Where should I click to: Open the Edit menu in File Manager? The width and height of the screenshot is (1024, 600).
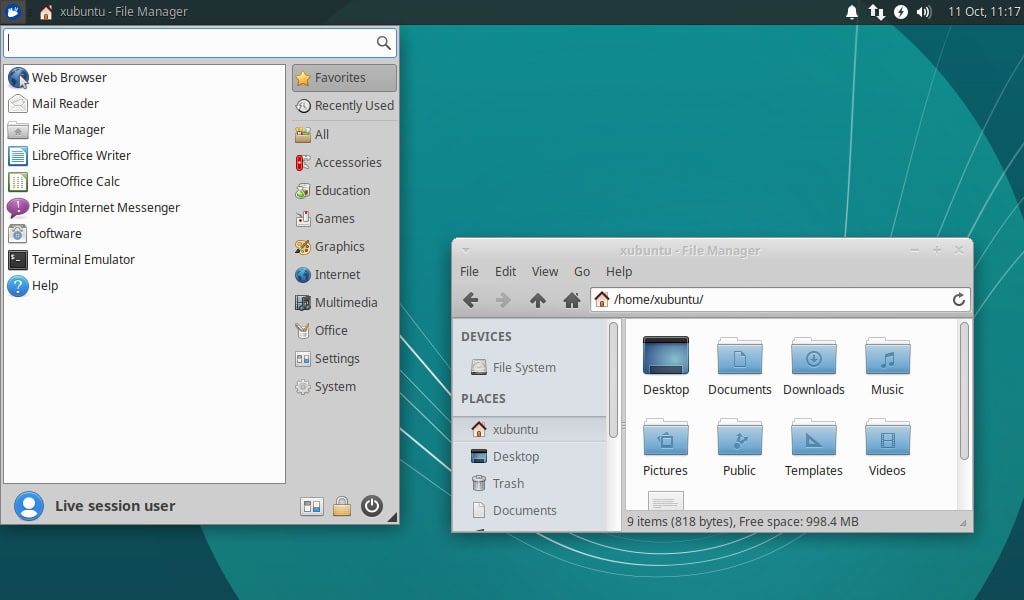click(505, 271)
